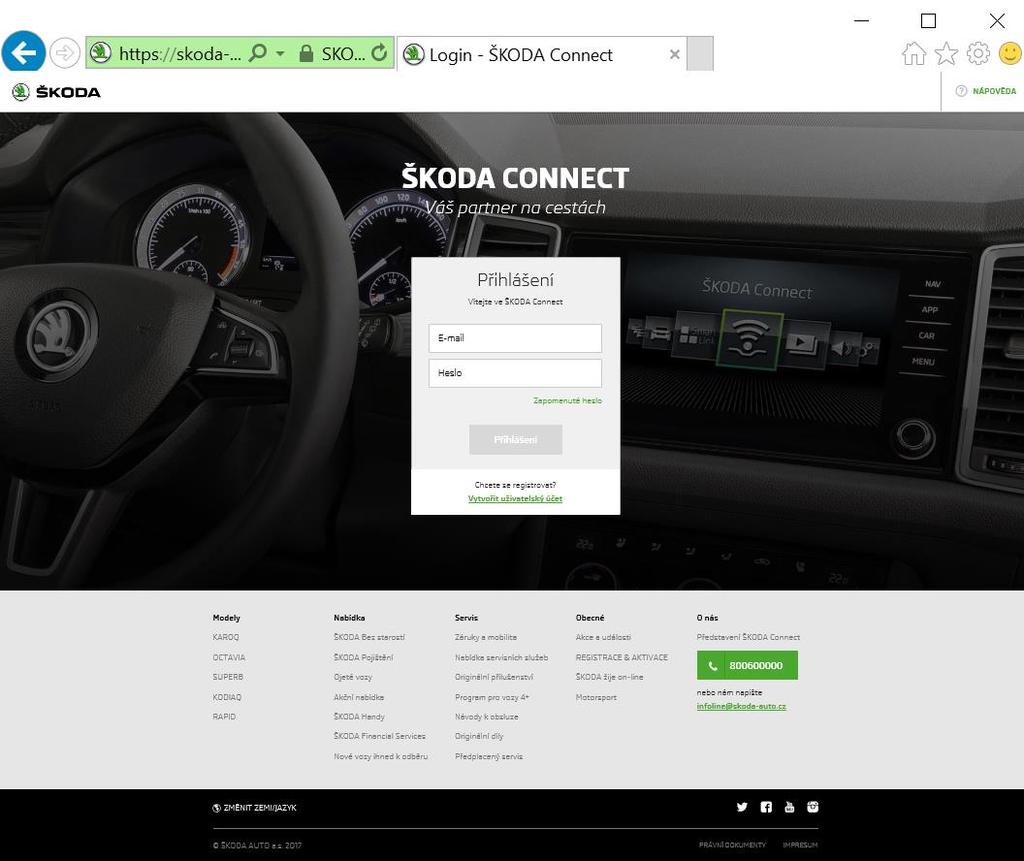Open the KAROQ model link
Screen dimensions: 1024x861
pyautogui.click(x=226, y=637)
